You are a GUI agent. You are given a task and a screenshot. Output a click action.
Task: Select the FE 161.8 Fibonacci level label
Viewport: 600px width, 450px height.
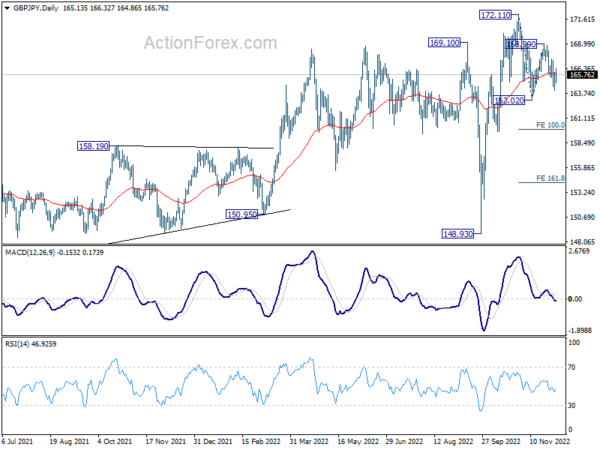[x=550, y=178]
